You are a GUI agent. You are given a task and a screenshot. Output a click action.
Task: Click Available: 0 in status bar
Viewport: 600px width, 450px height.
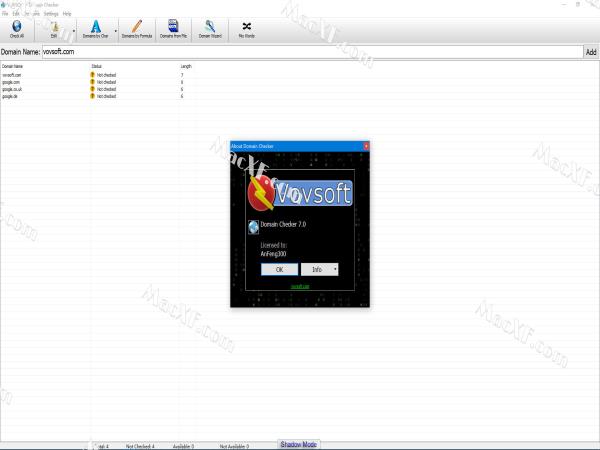point(183,446)
